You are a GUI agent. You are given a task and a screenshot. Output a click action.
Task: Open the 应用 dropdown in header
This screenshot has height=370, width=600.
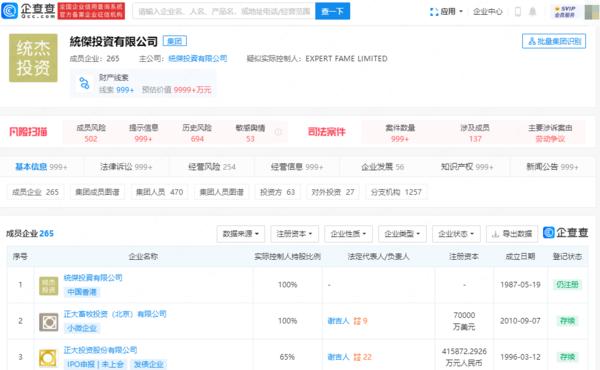446,11
